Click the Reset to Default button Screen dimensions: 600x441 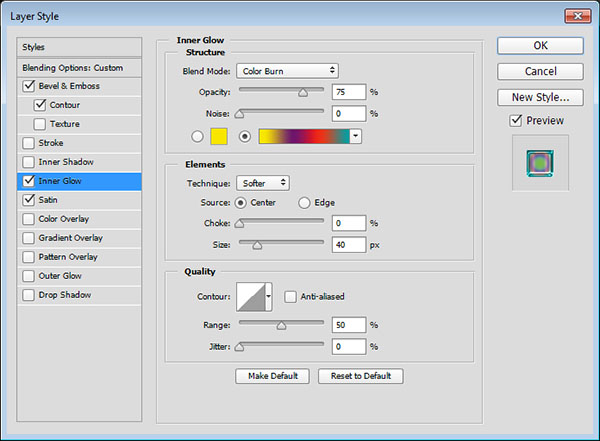point(360,376)
